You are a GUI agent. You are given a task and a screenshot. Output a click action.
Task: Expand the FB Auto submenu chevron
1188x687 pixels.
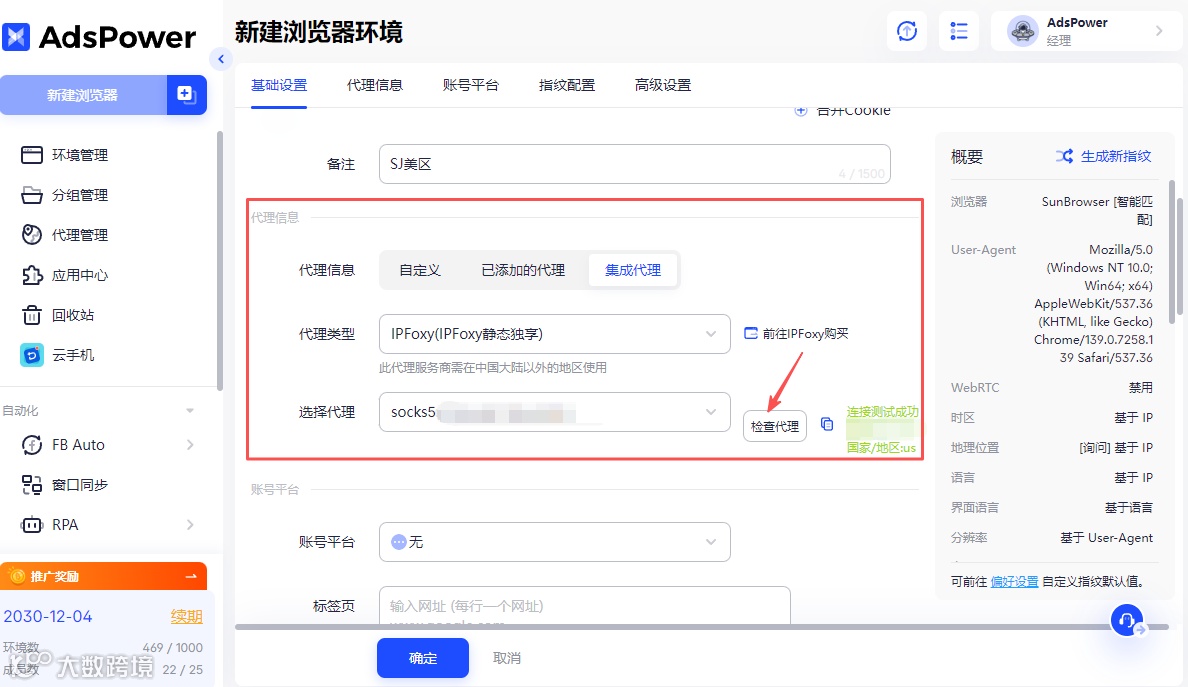tap(189, 445)
